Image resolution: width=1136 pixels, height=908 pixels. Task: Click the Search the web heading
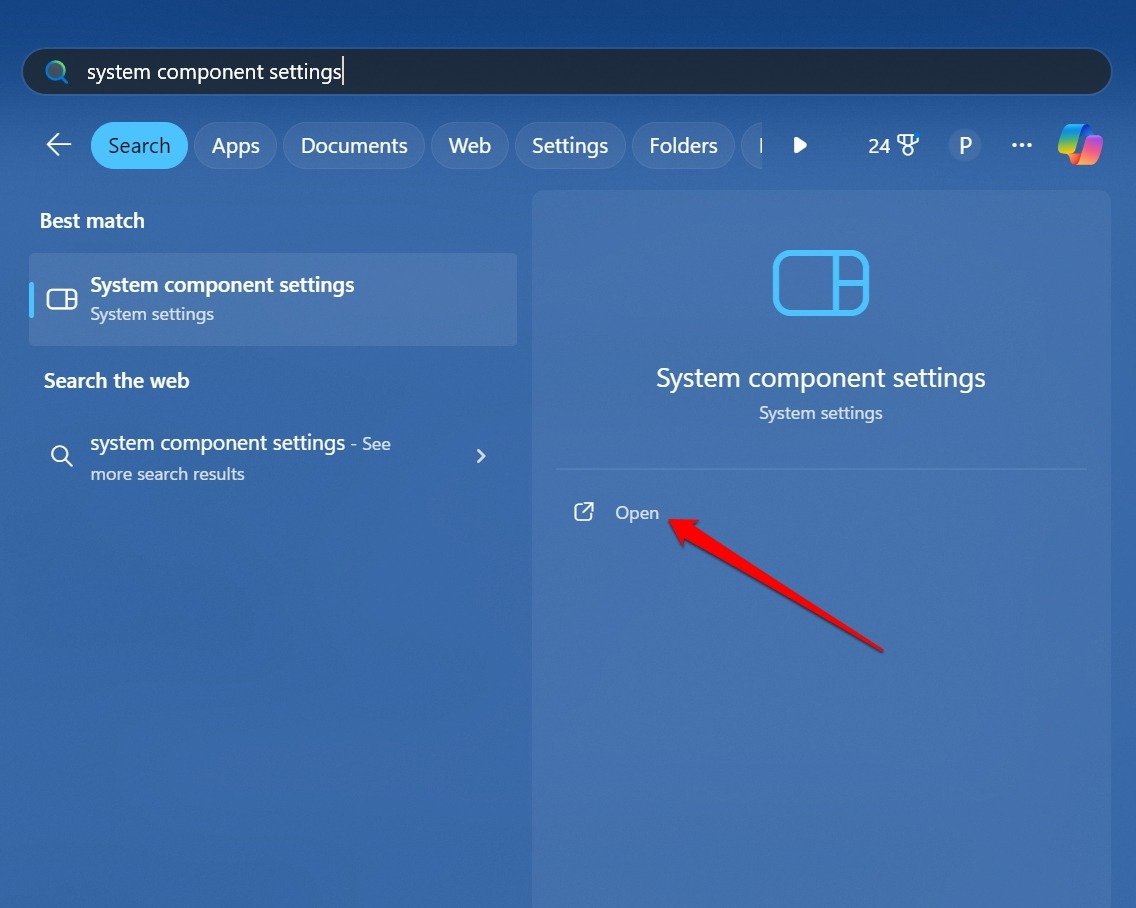pos(117,380)
